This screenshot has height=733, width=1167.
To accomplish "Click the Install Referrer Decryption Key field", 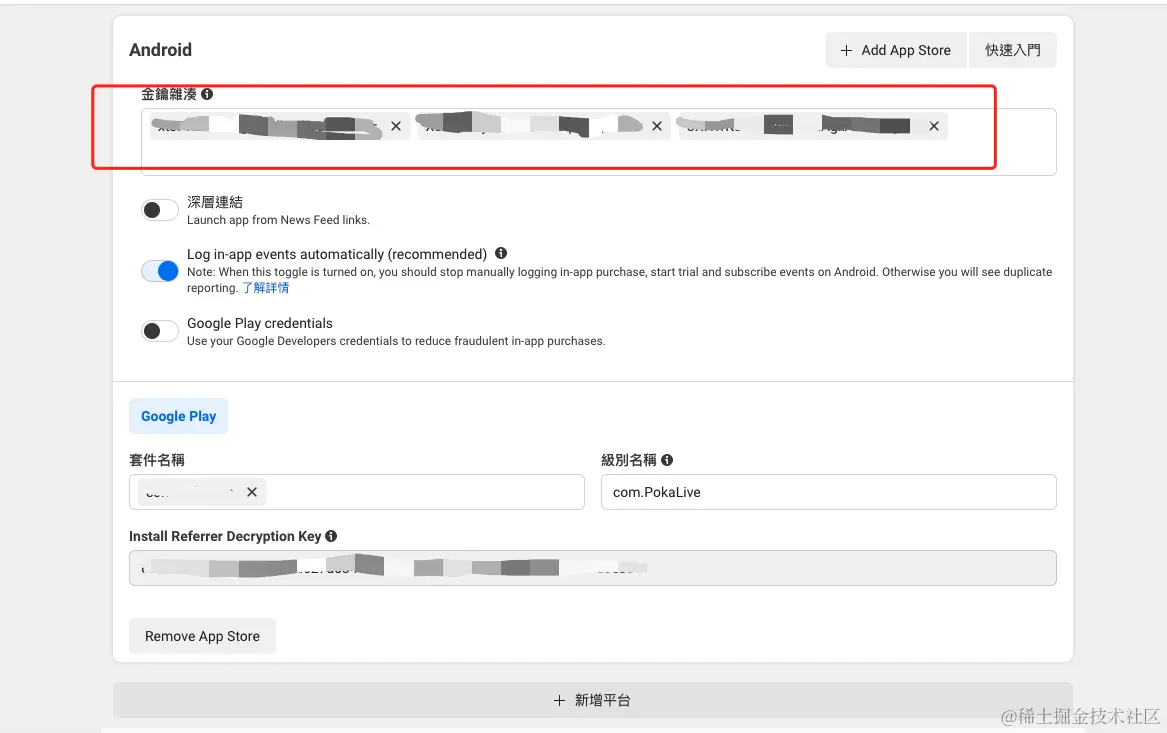I will [x=592, y=568].
